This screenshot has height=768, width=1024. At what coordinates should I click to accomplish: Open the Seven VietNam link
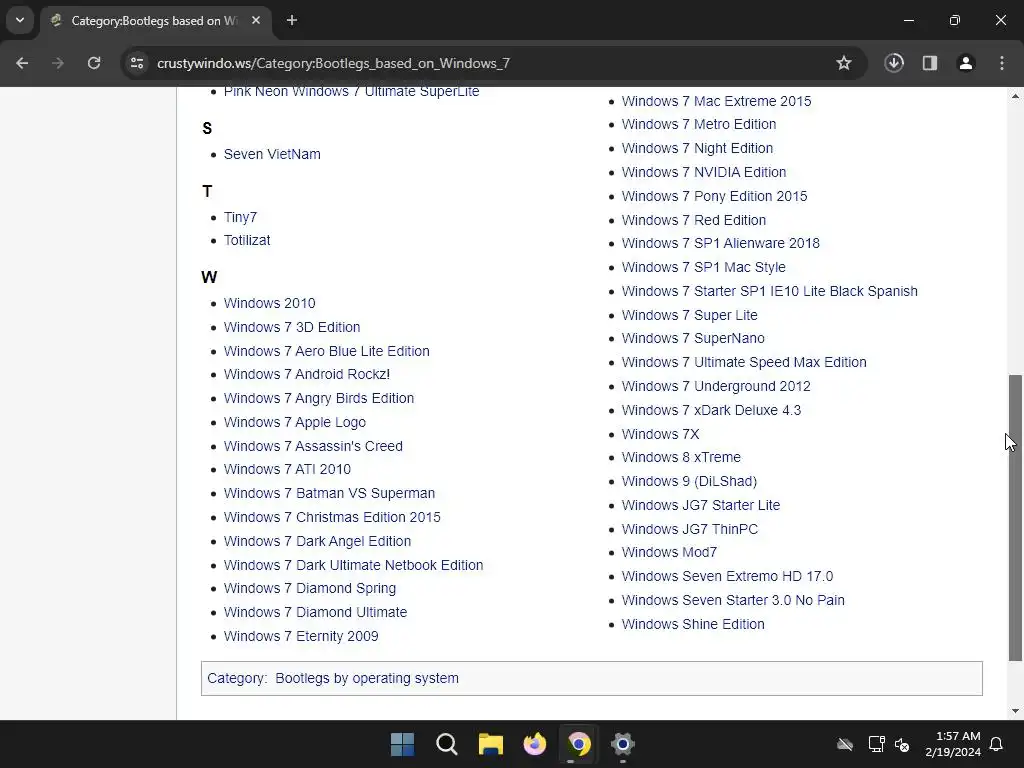point(272,154)
